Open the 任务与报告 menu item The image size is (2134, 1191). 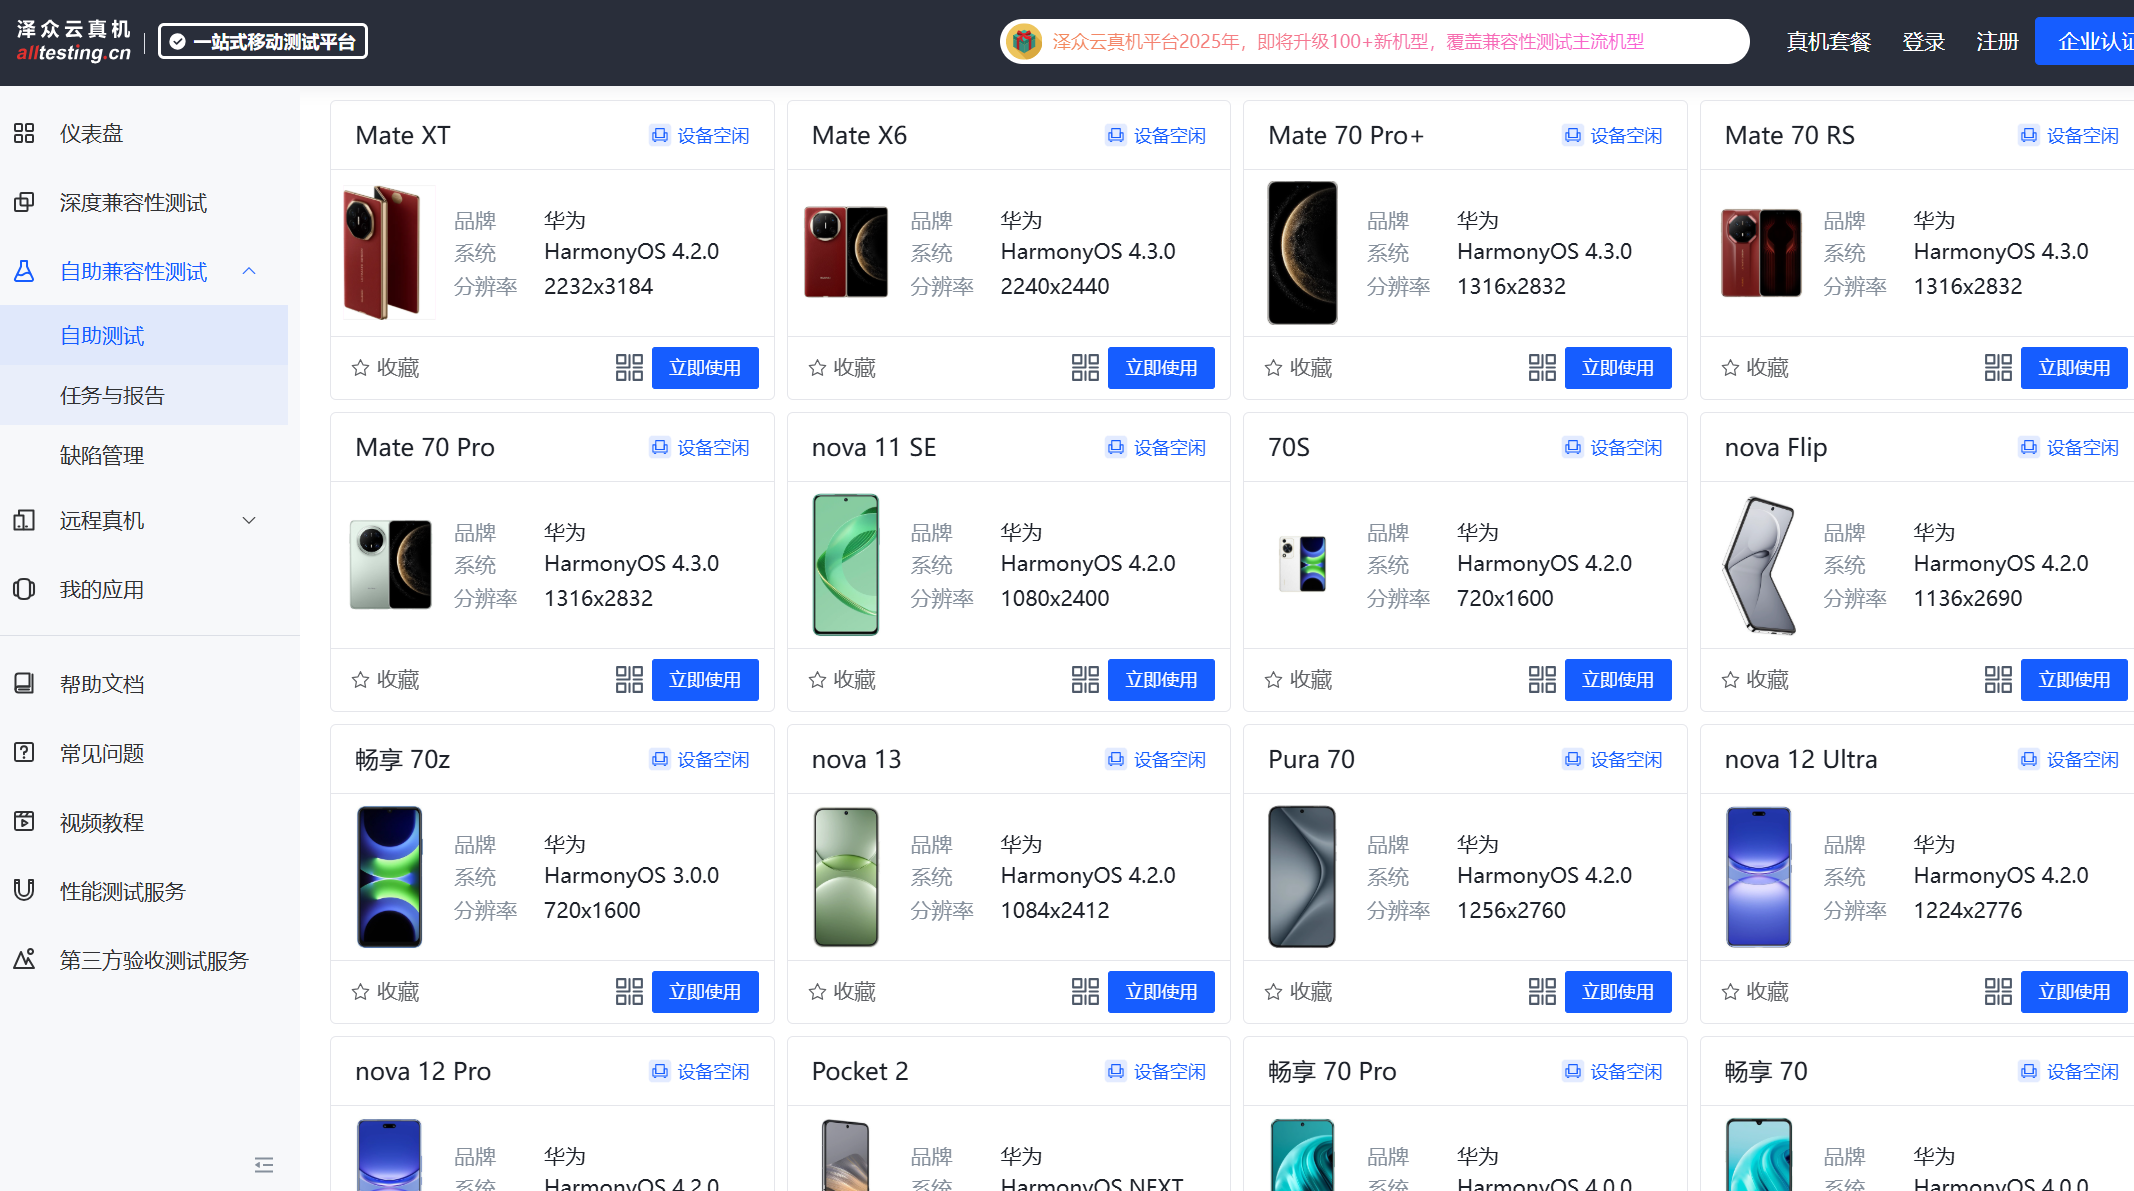coord(112,396)
